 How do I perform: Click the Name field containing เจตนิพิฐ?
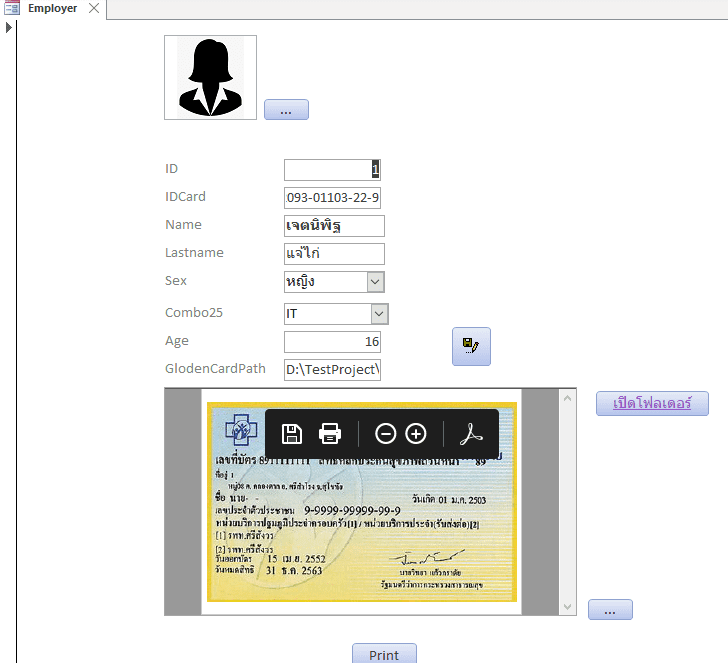click(334, 226)
